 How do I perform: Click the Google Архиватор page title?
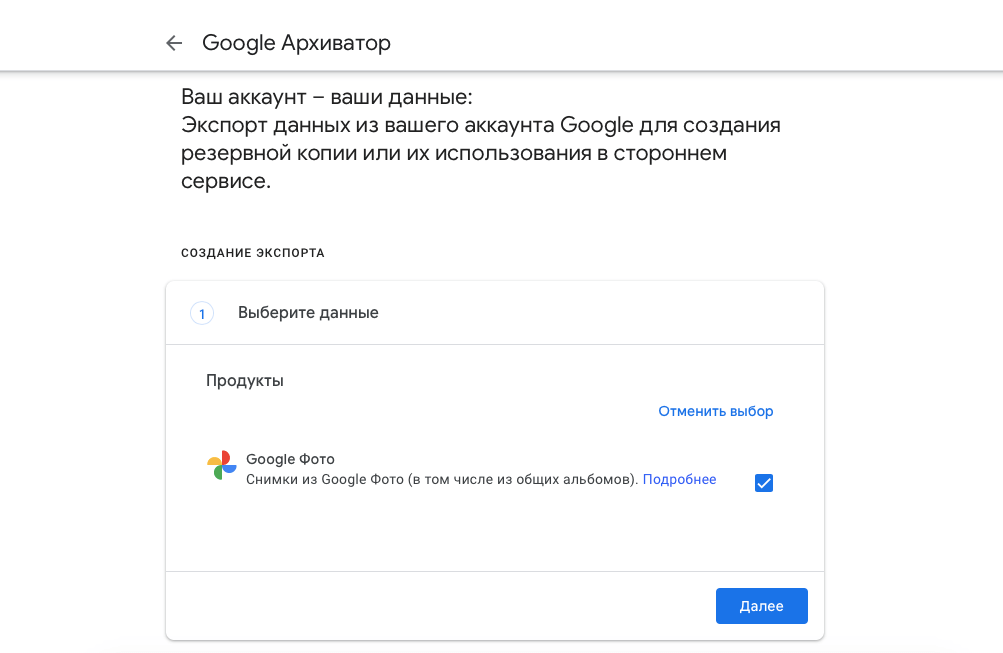coord(296,43)
